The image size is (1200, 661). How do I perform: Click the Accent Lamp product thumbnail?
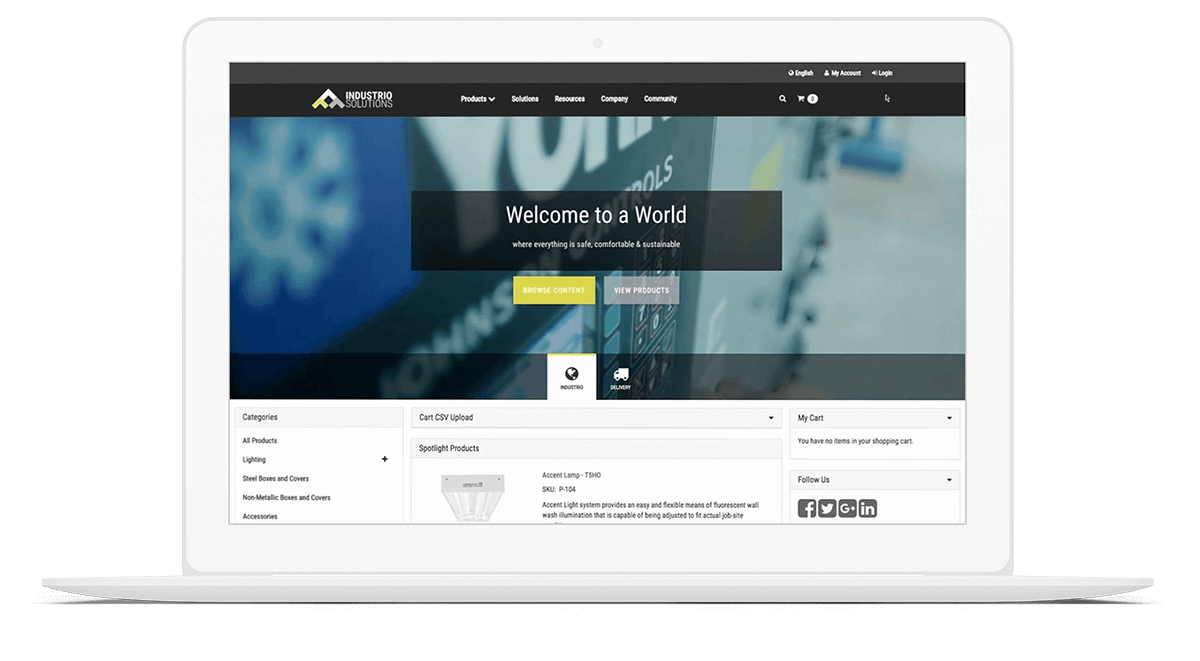point(470,497)
